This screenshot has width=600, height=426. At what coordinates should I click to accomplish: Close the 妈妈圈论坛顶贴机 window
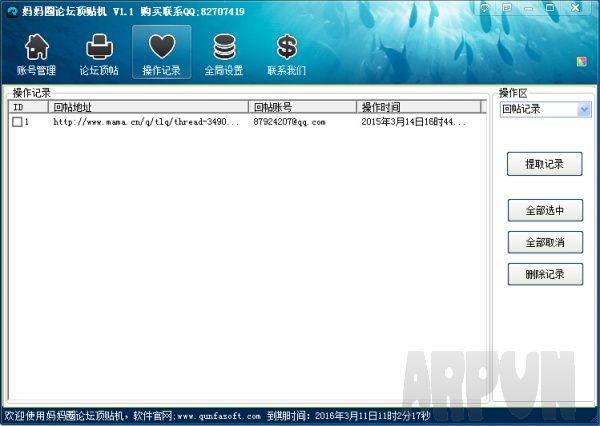(575, 8)
